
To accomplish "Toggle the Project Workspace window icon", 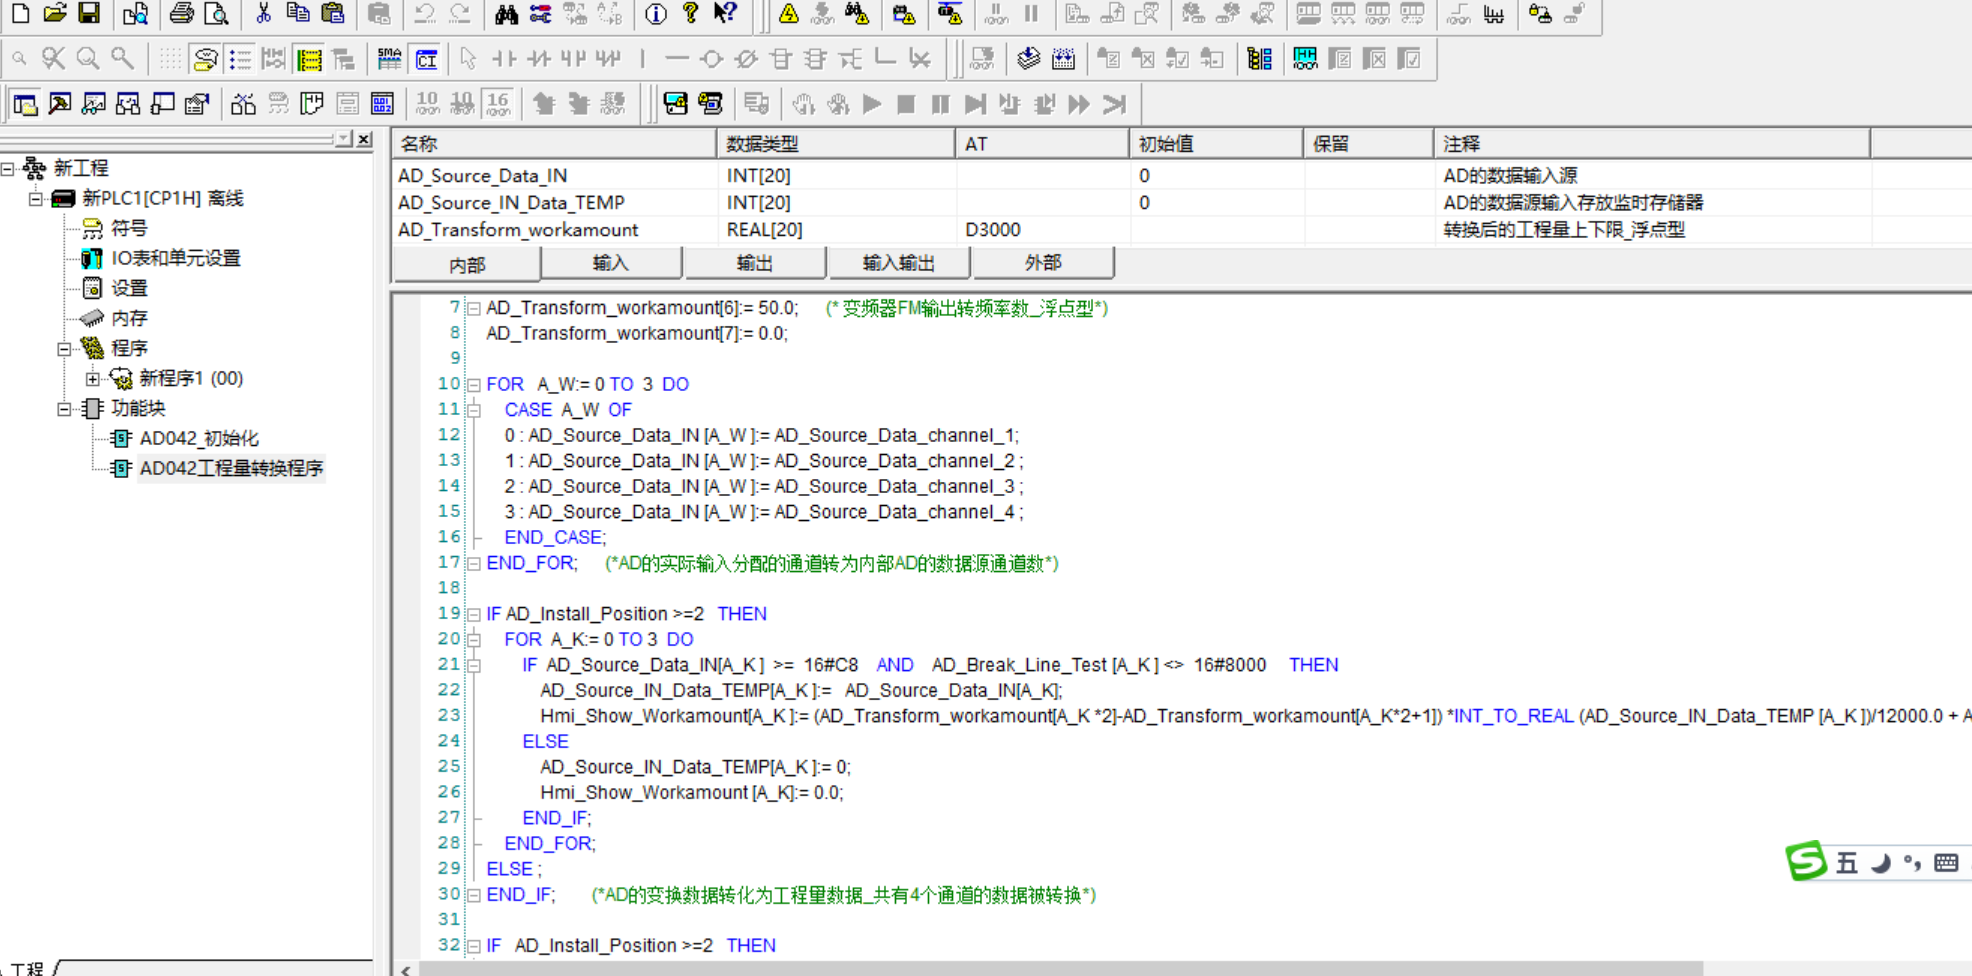I will click(25, 104).
